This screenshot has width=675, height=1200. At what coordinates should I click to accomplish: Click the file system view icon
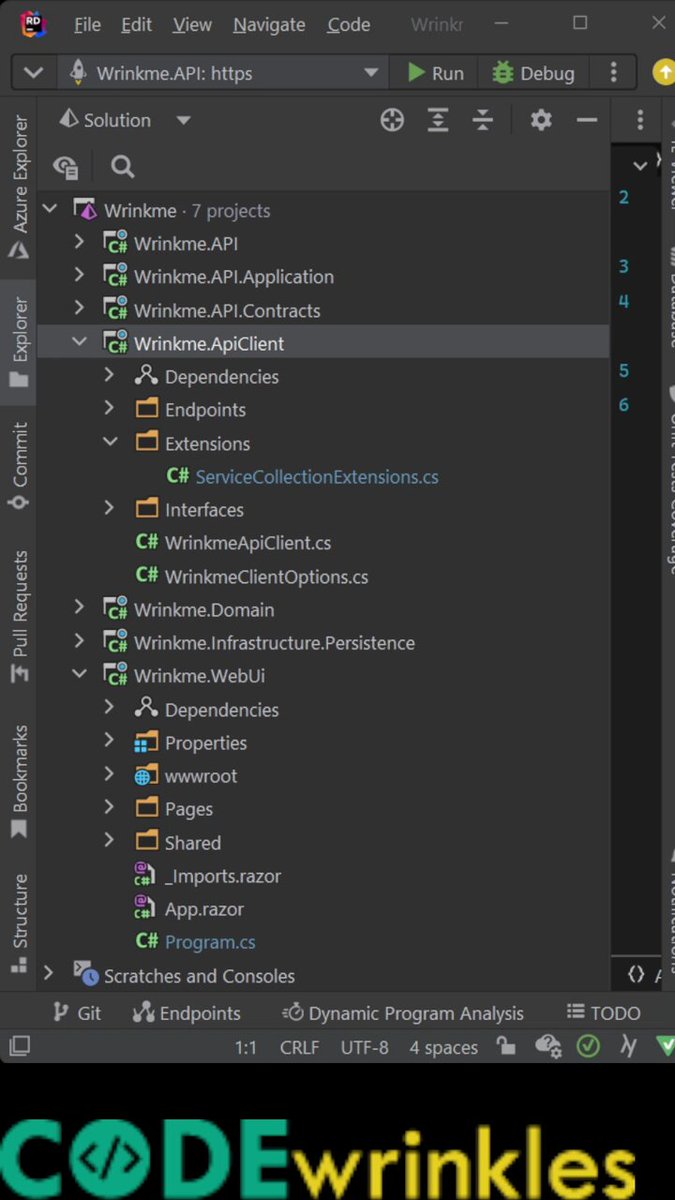point(66,166)
